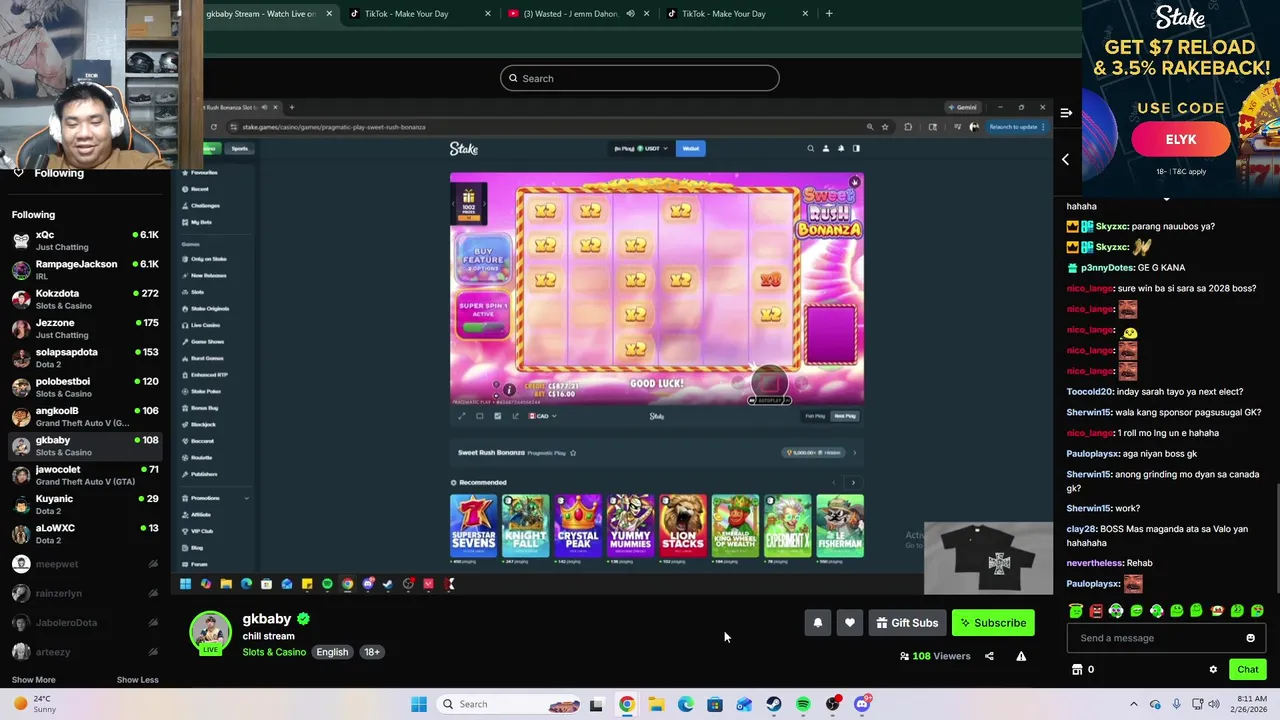Viewport: 1280px width, 720px height.
Task: Open Lion Stacks recommended game thumbnail
Action: click(x=683, y=527)
